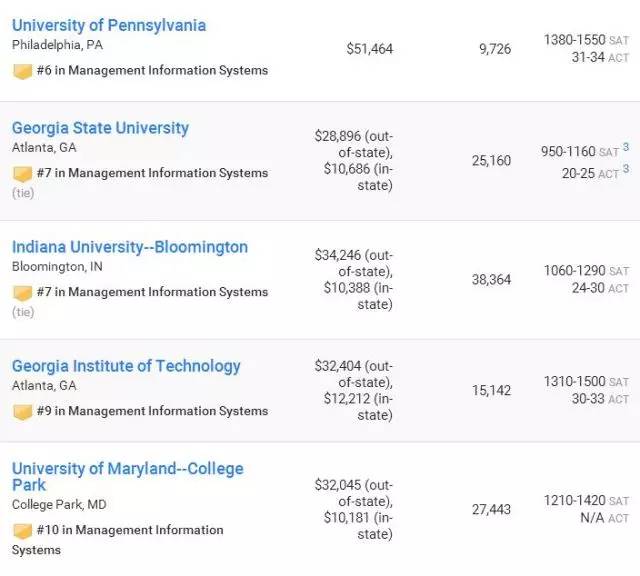640x576 pixels.
Task: Click the $51,464 tuition for University of Pennsylvania
Action: tap(370, 48)
